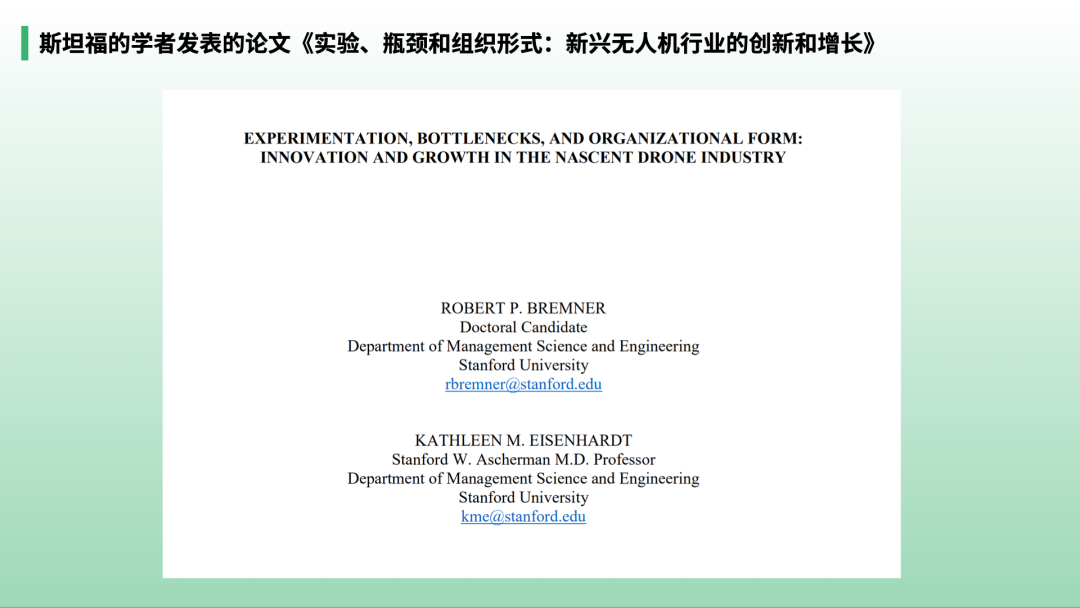Click 'Stanford W. Ascherman M.D. Professor' line
The height and width of the screenshot is (608, 1080).
(x=523, y=460)
